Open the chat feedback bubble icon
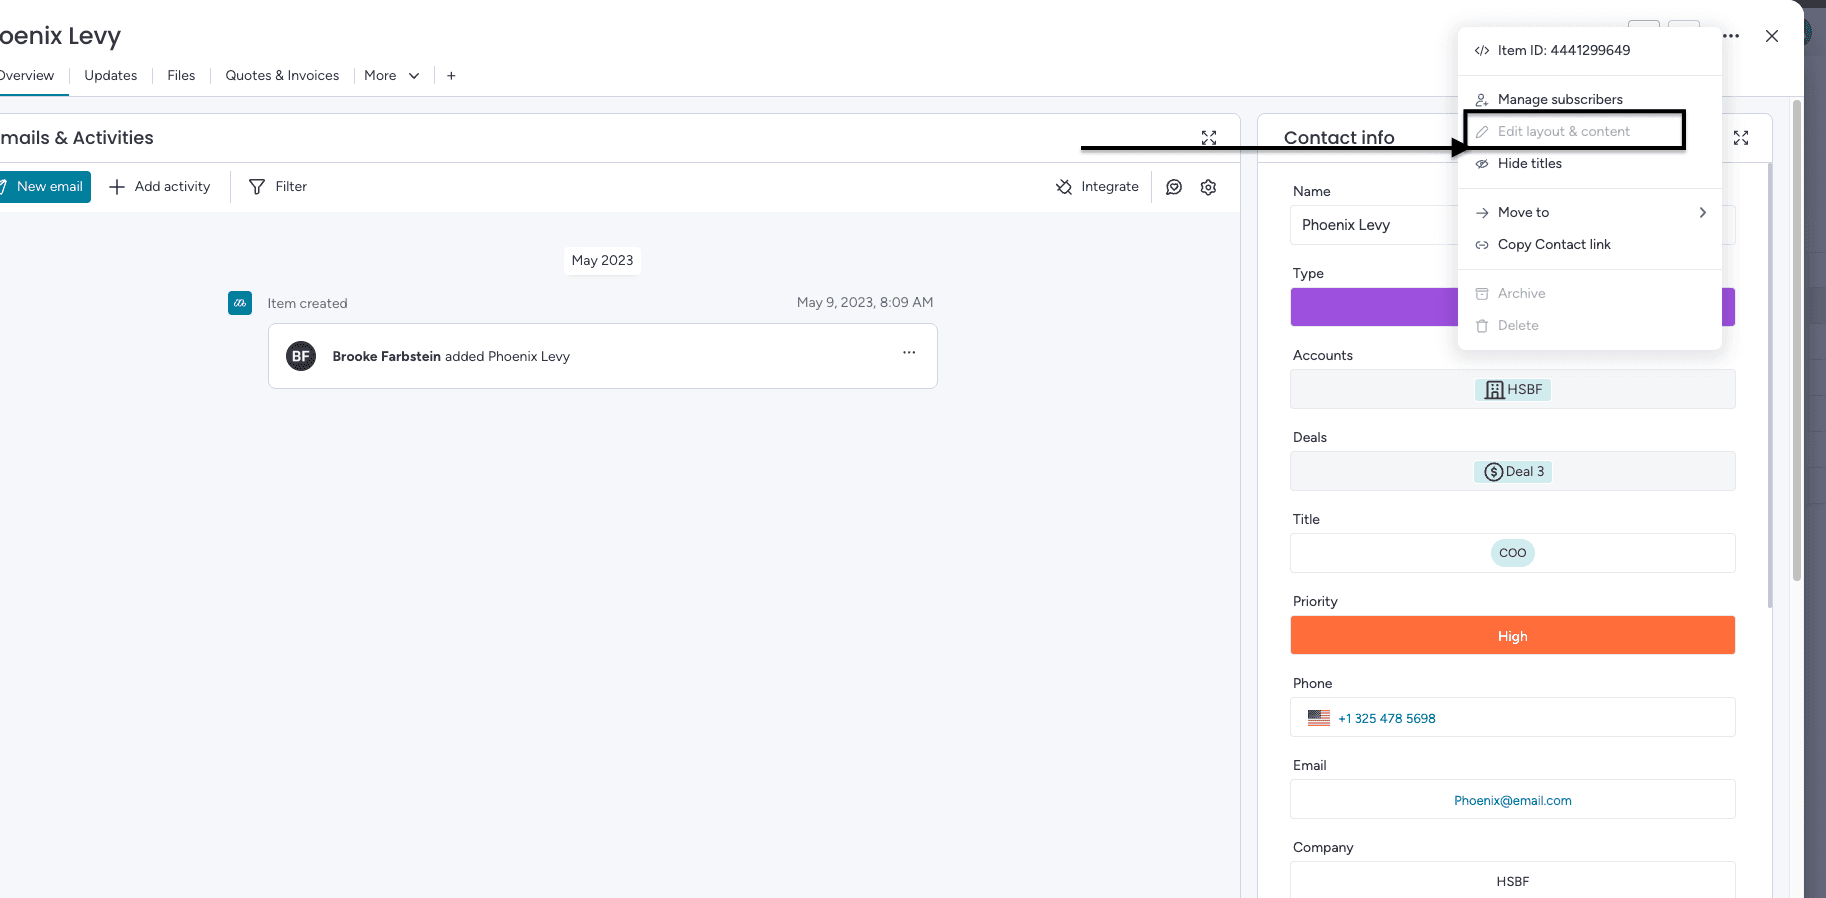 pos(1174,187)
